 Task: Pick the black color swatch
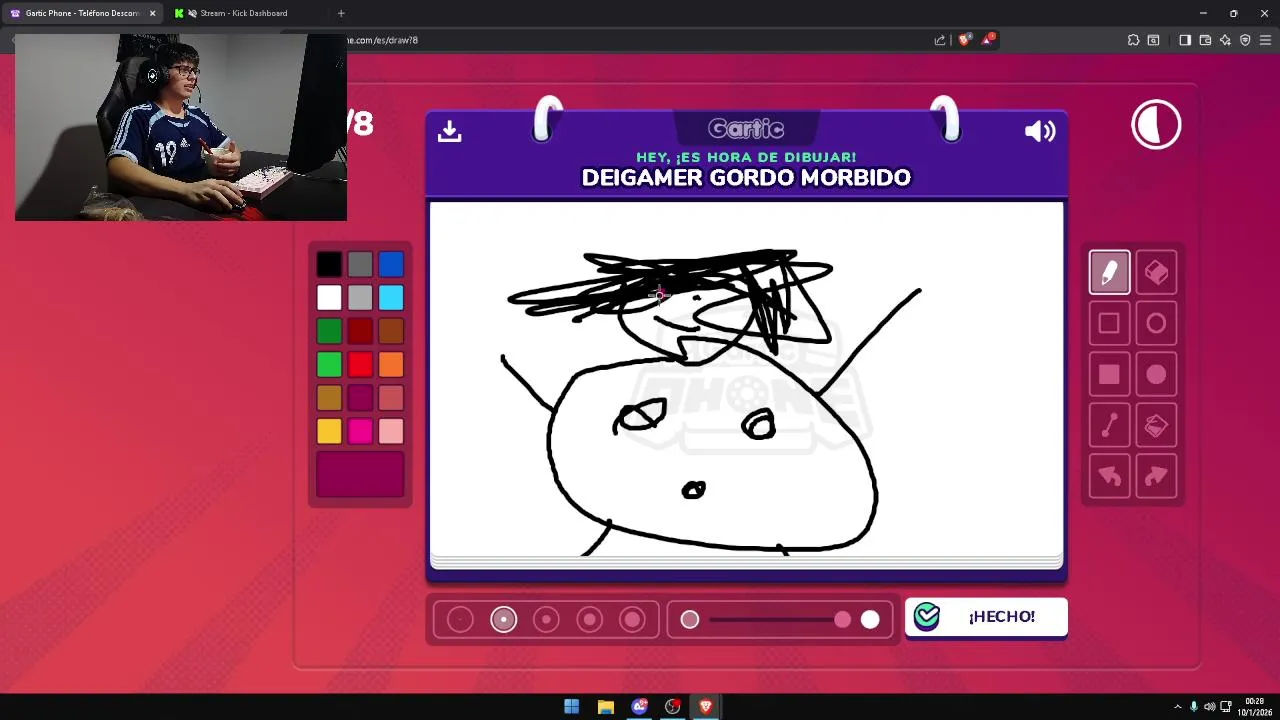click(x=329, y=264)
